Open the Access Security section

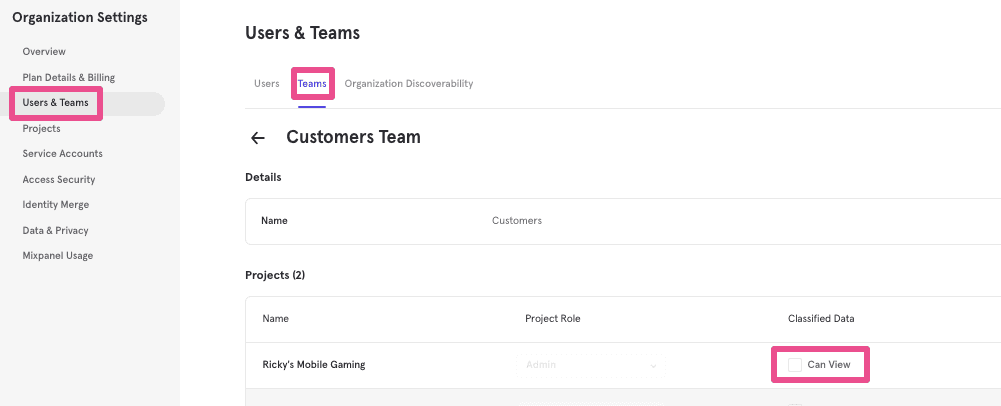coord(59,180)
